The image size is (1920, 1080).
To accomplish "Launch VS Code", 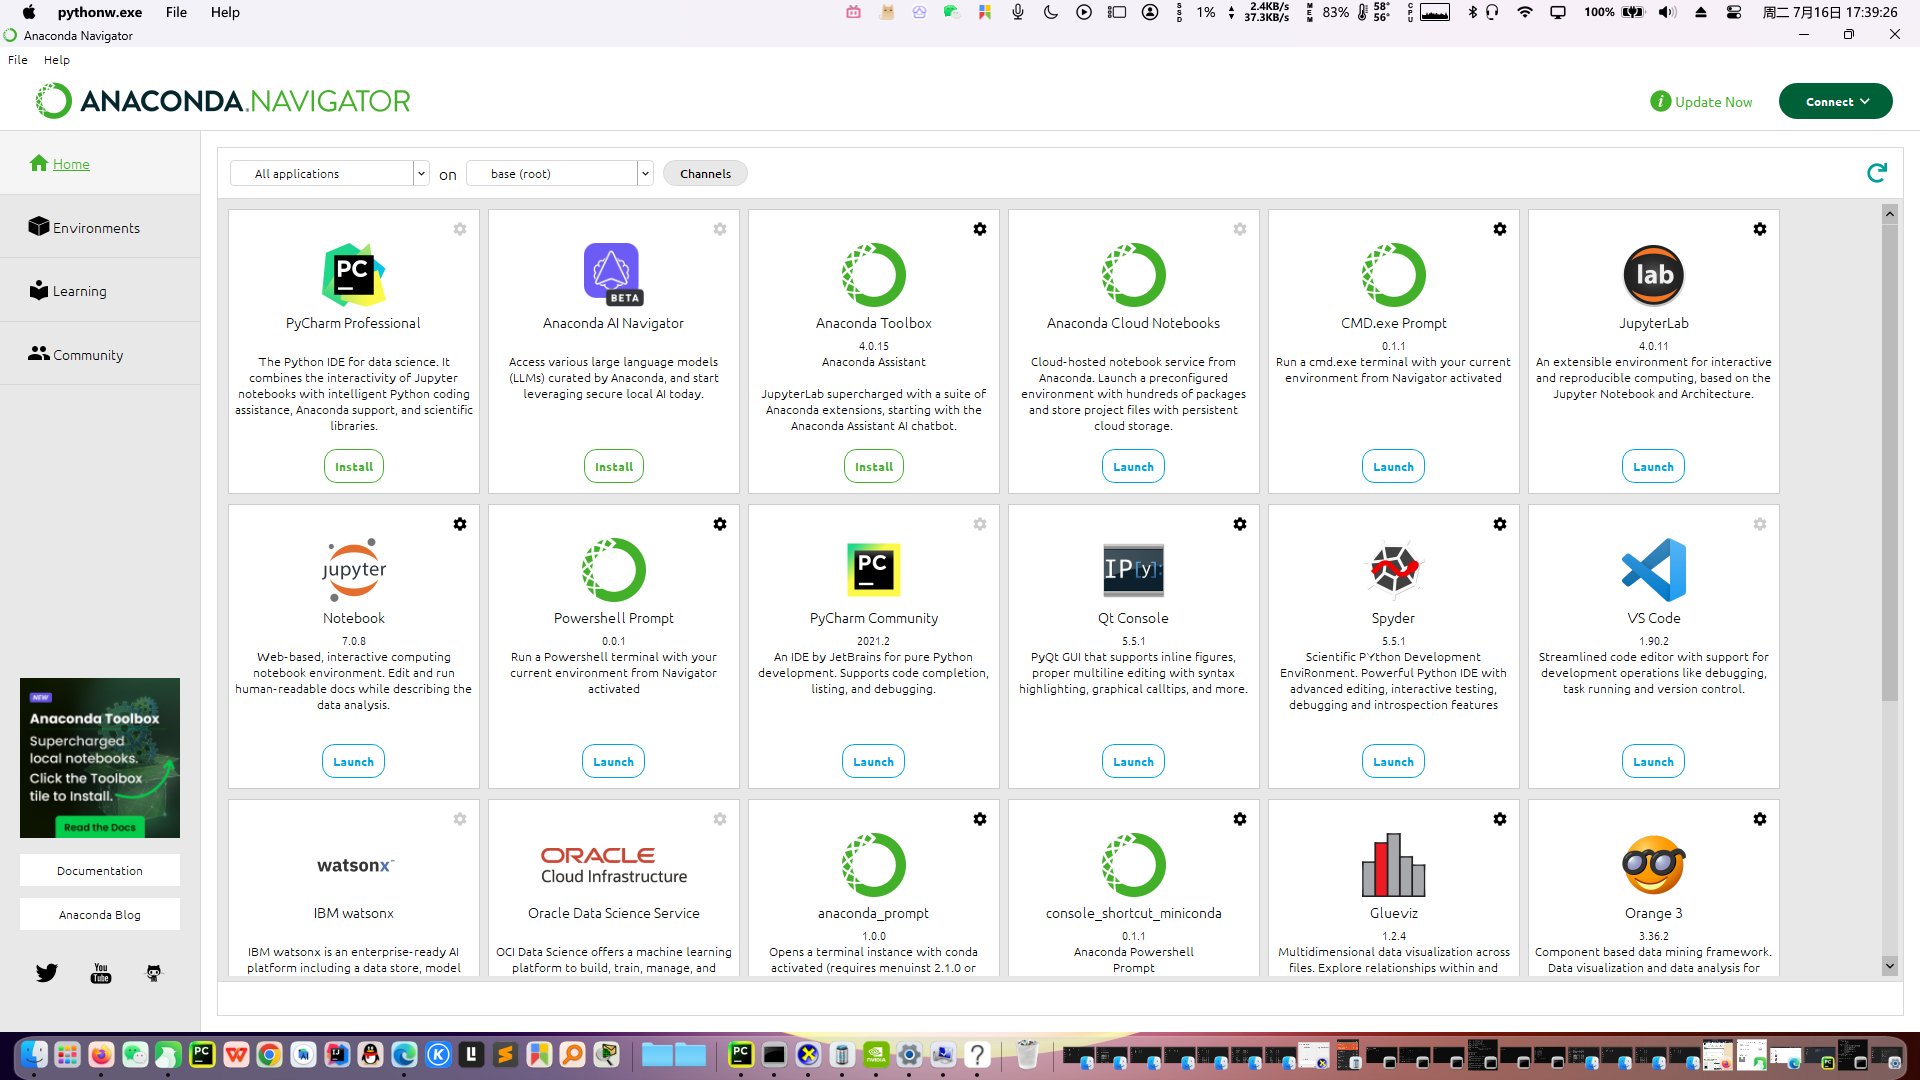I will click(1654, 762).
